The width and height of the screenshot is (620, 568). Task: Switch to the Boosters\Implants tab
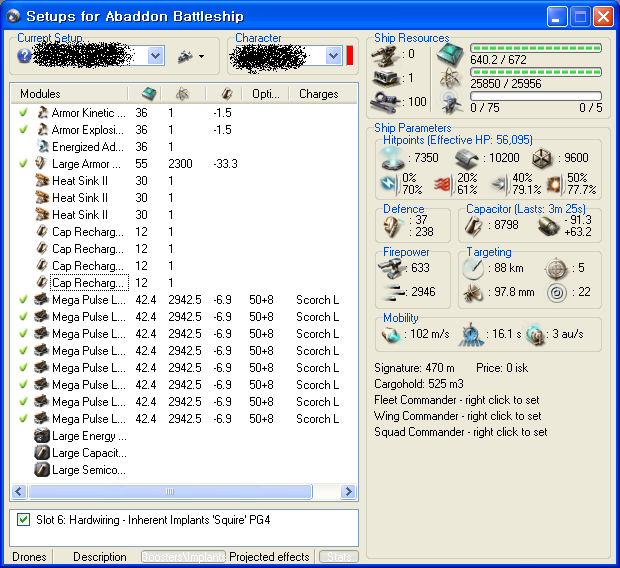[x=184, y=557]
